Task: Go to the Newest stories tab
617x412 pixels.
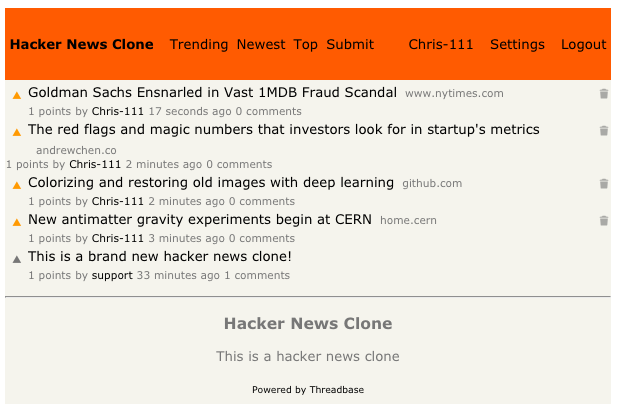Action: (x=261, y=45)
